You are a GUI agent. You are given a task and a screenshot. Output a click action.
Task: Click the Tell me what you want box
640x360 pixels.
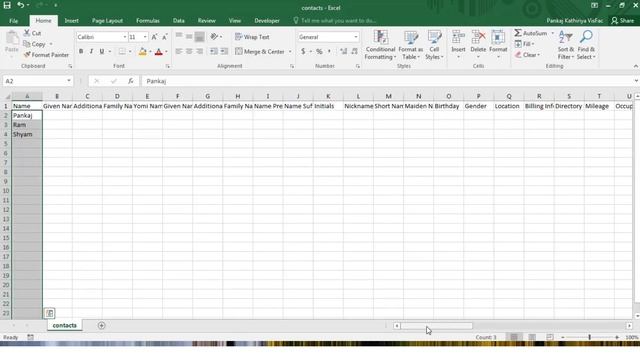click(x=335, y=20)
